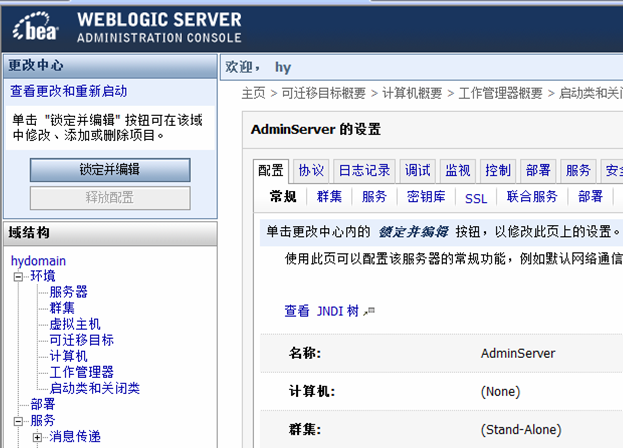
Task: Click the BEA logo in header
Action: pyautogui.click(x=35, y=27)
